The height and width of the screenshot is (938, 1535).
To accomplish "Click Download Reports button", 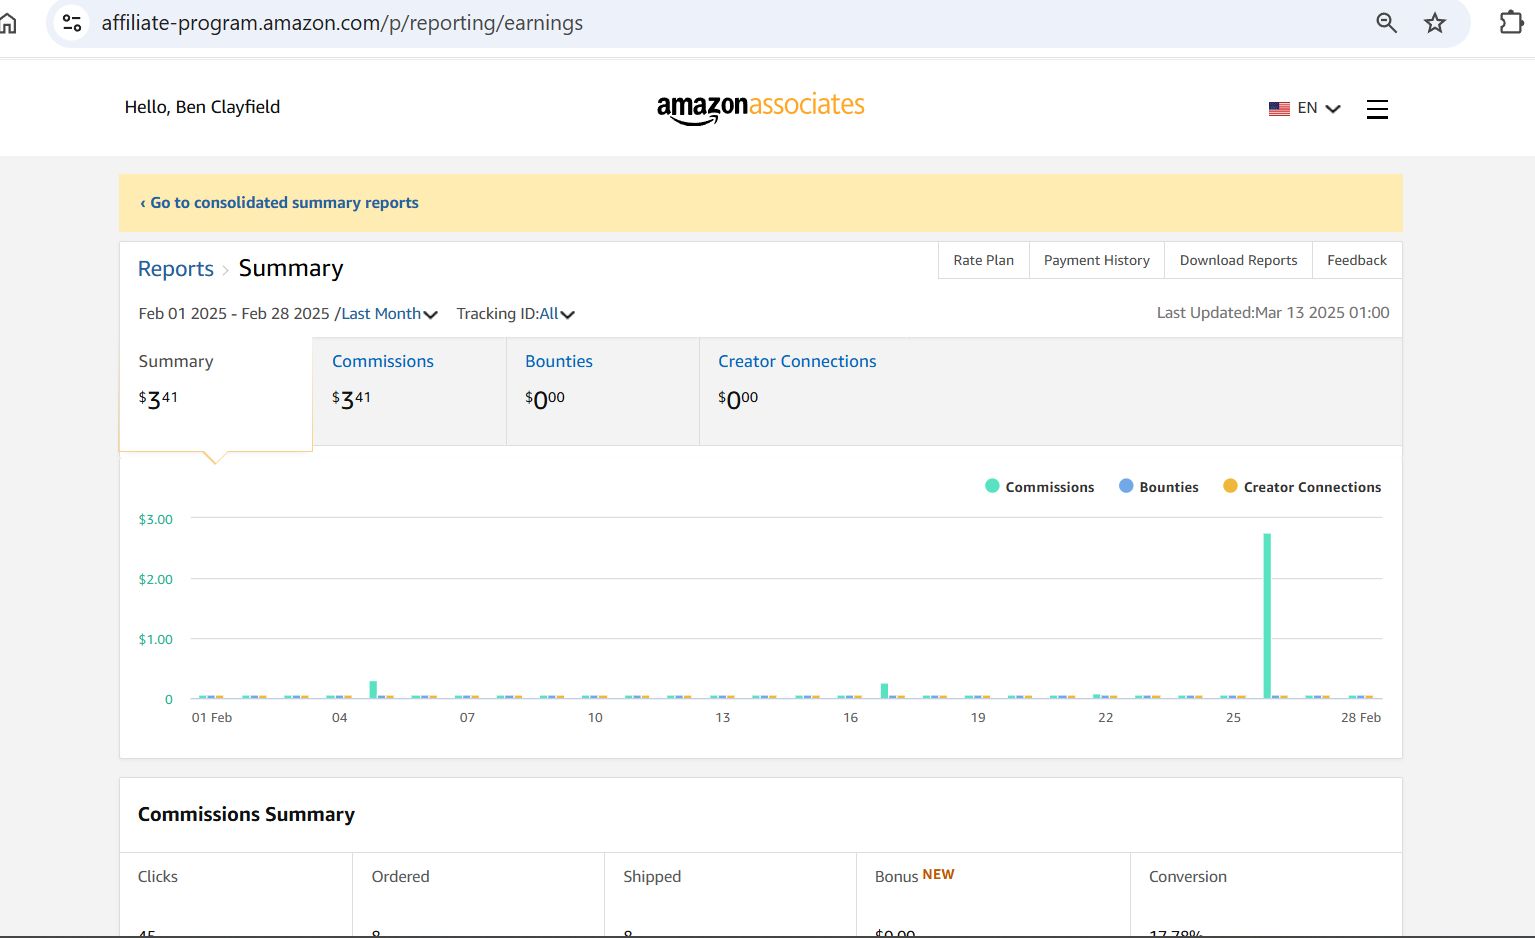I will click(x=1238, y=260).
